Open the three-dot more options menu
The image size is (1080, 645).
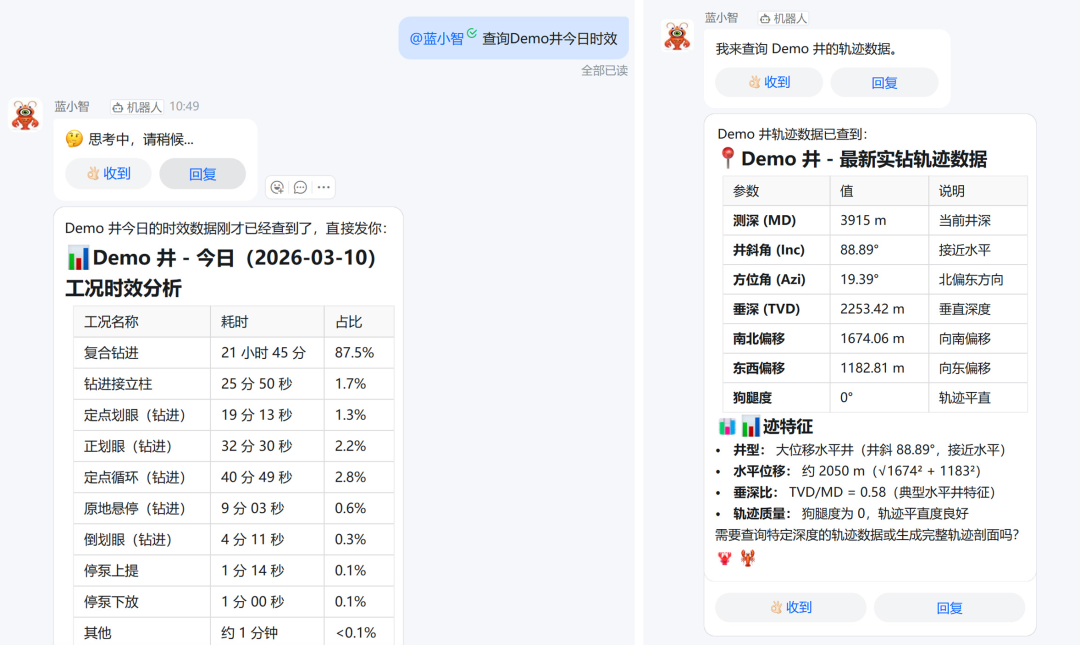pyautogui.click(x=323, y=187)
